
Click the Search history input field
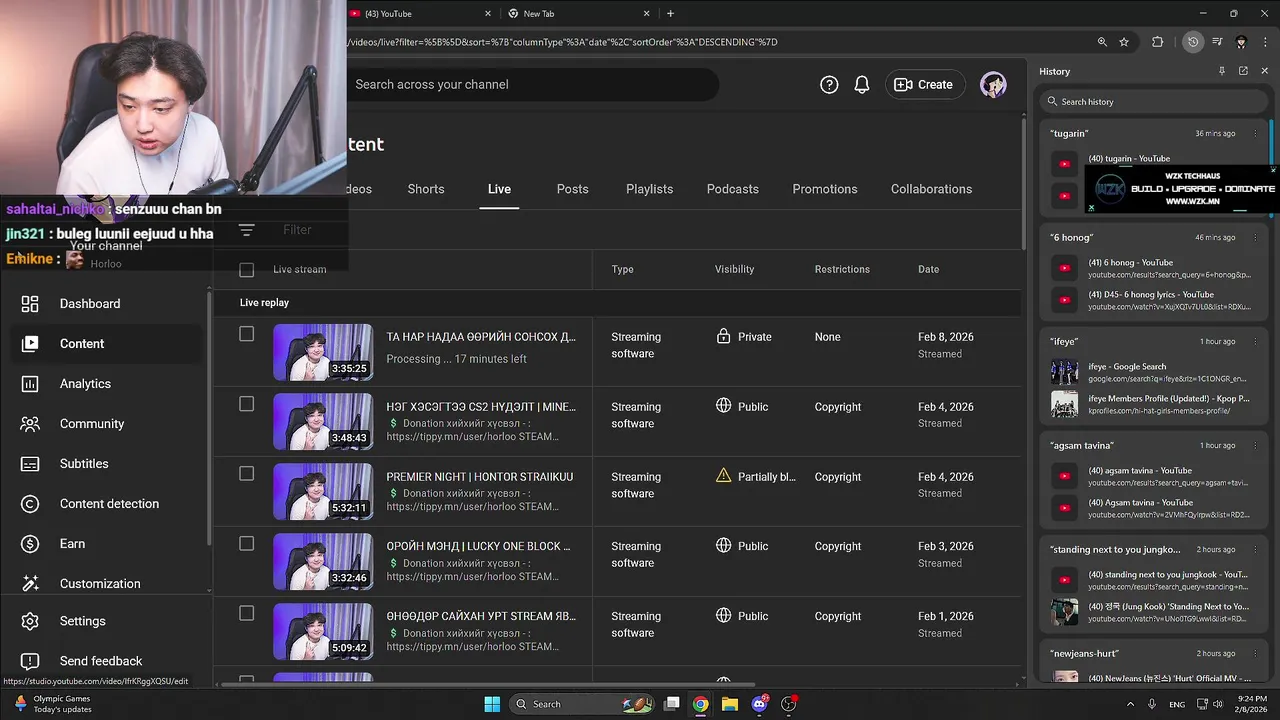coord(1154,101)
